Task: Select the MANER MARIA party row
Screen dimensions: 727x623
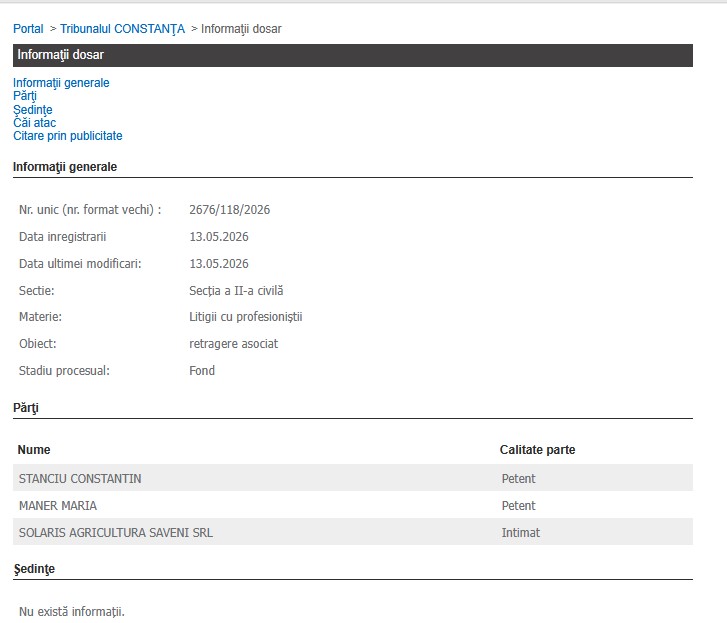Action: tap(353, 505)
